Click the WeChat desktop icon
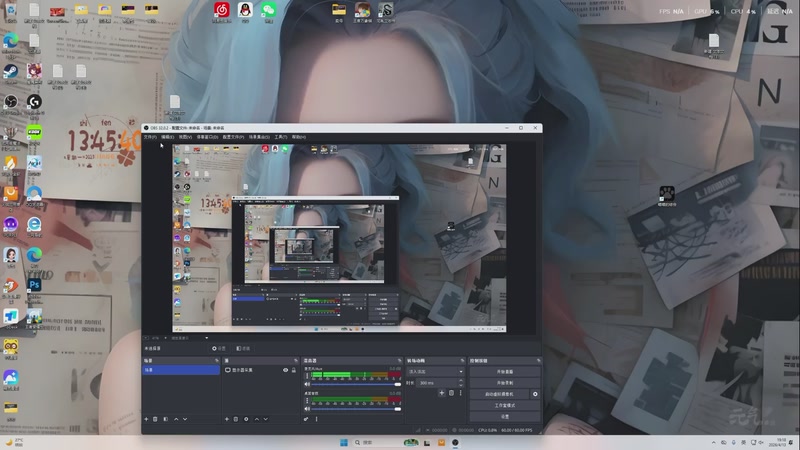800x450 pixels. [x=268, y=12]
